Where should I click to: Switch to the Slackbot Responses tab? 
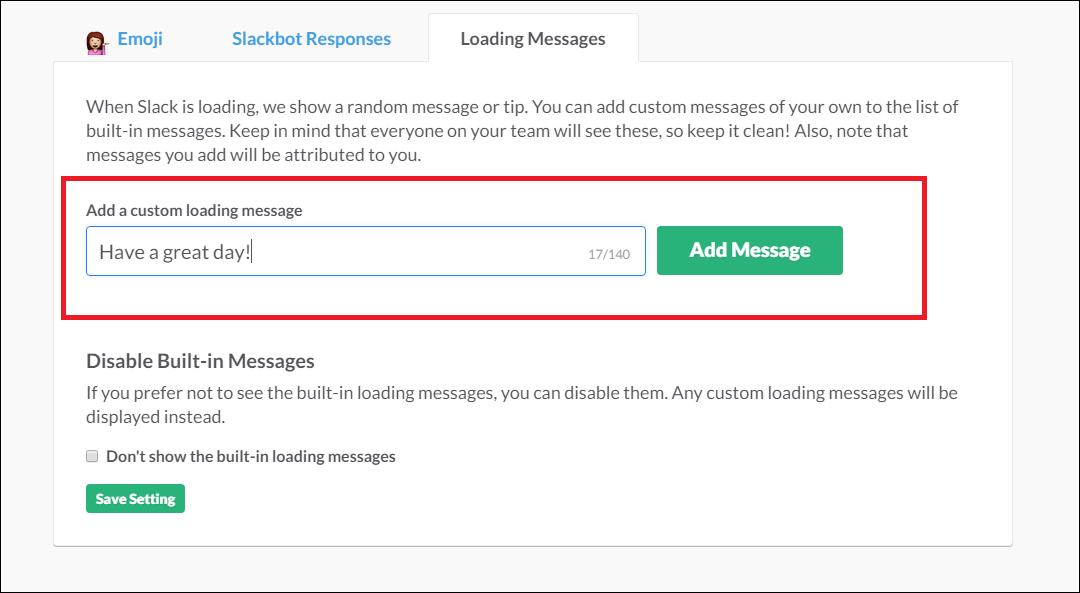click(x=311, y=39)
